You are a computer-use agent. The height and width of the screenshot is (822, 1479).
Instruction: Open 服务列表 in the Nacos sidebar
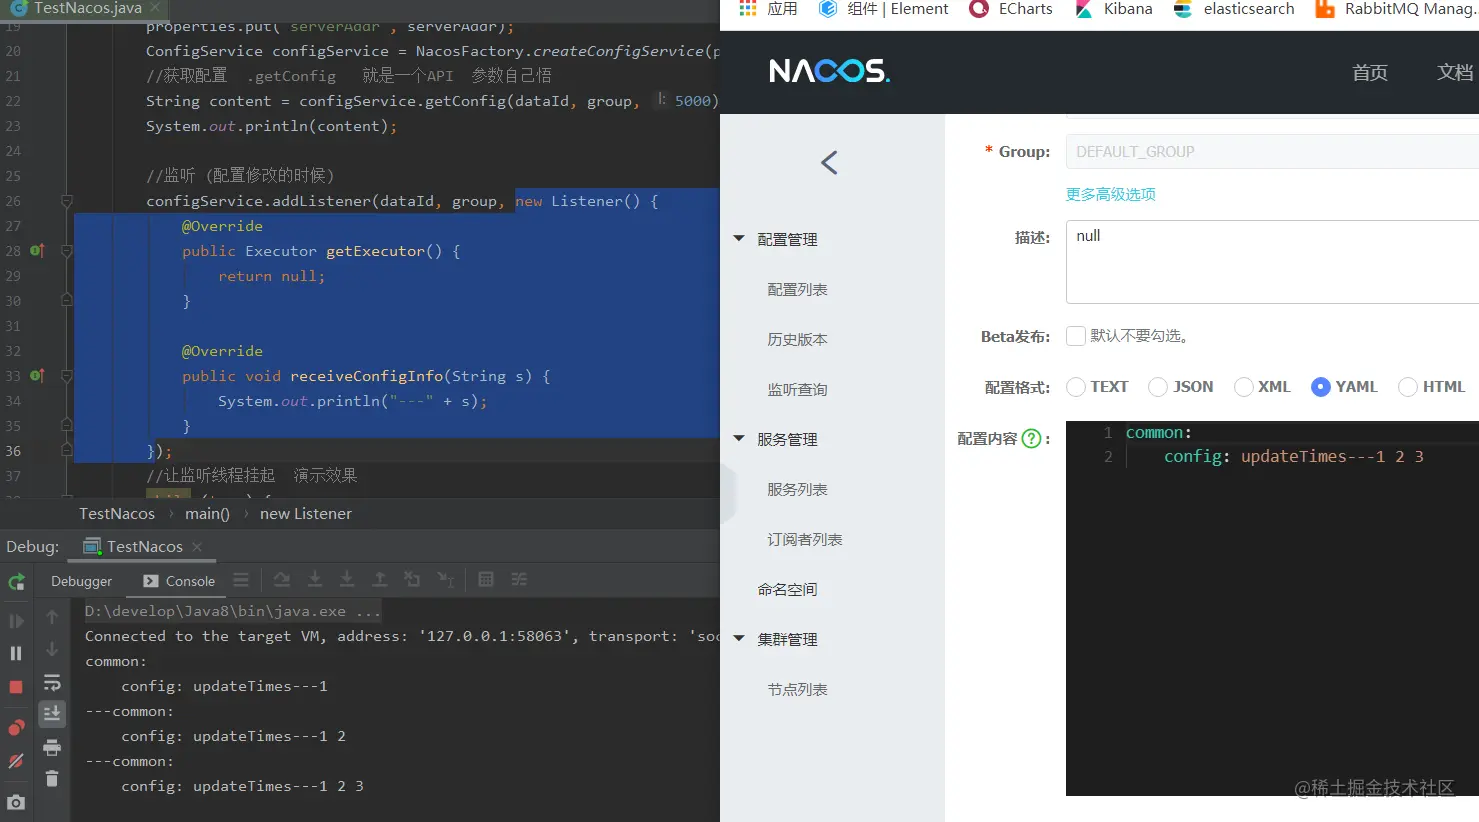point(797,489)
